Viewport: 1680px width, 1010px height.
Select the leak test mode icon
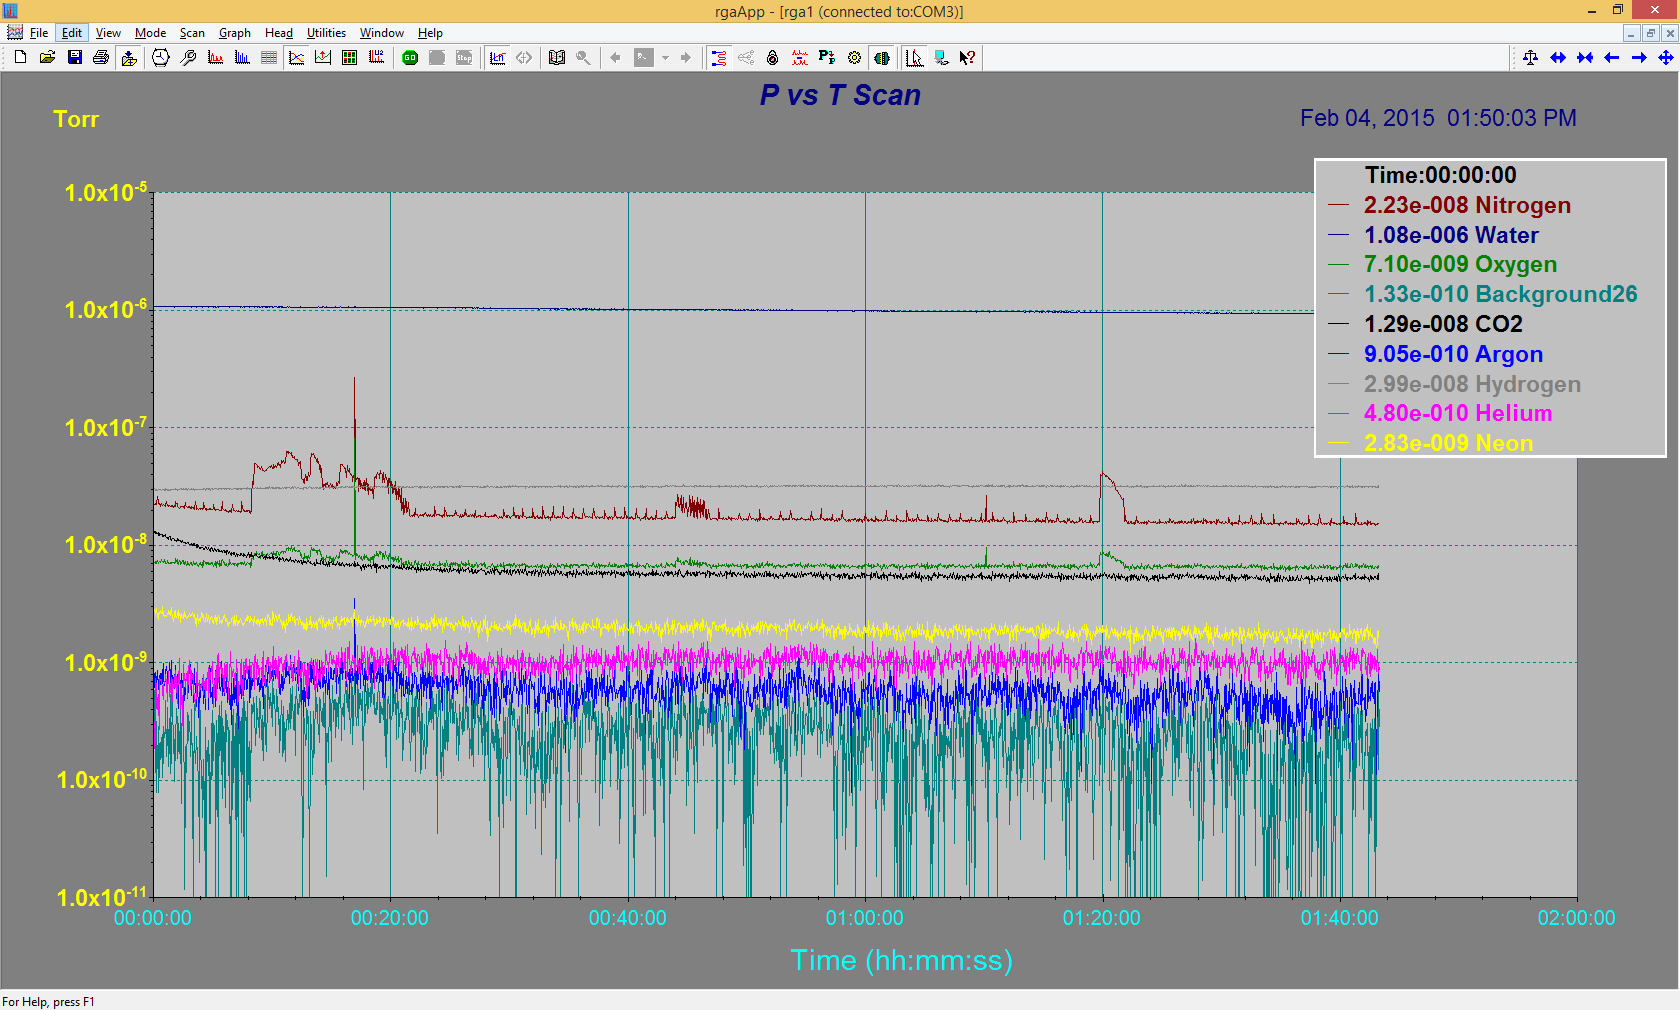click(323, 58)
